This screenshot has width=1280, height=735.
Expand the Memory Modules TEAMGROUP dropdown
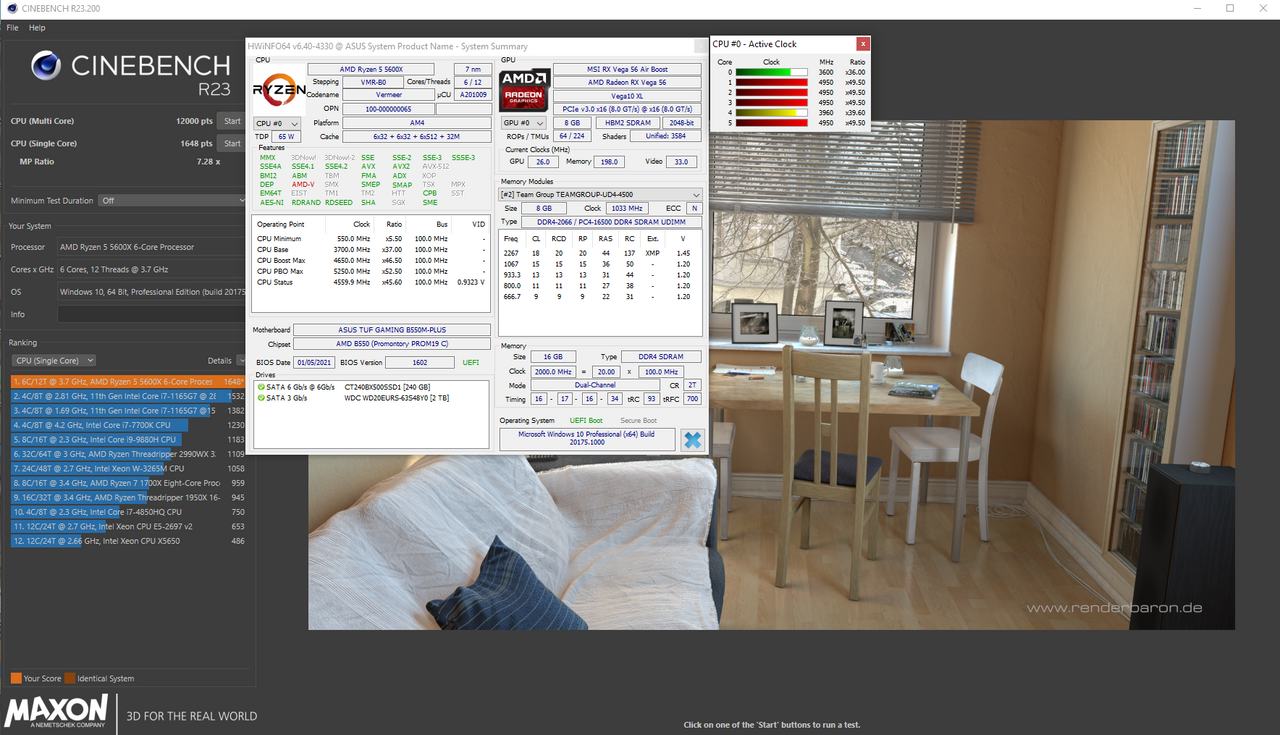600,195
